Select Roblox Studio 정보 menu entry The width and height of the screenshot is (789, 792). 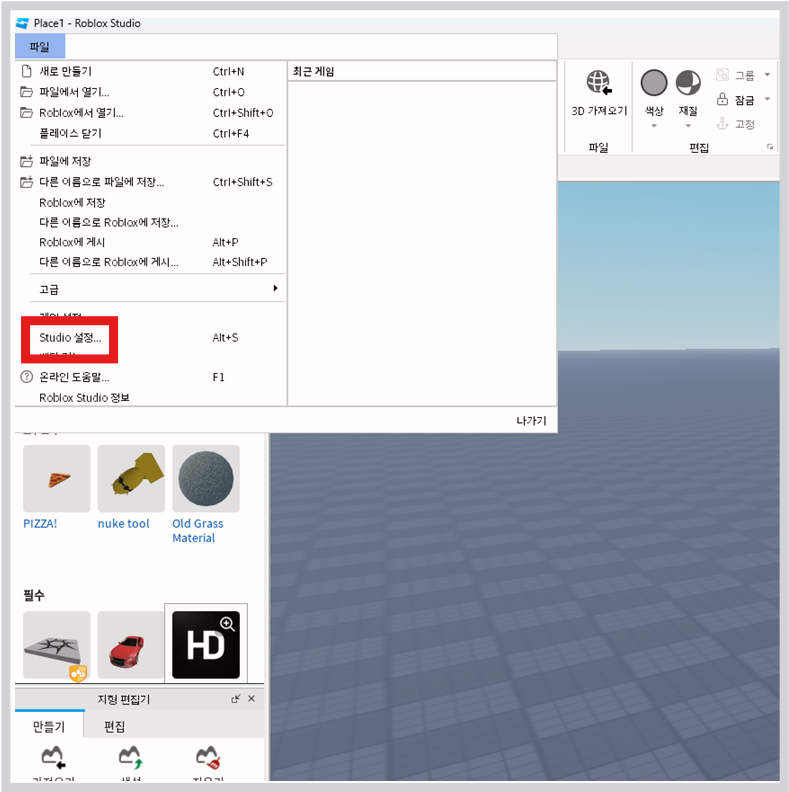coord(150,398)
